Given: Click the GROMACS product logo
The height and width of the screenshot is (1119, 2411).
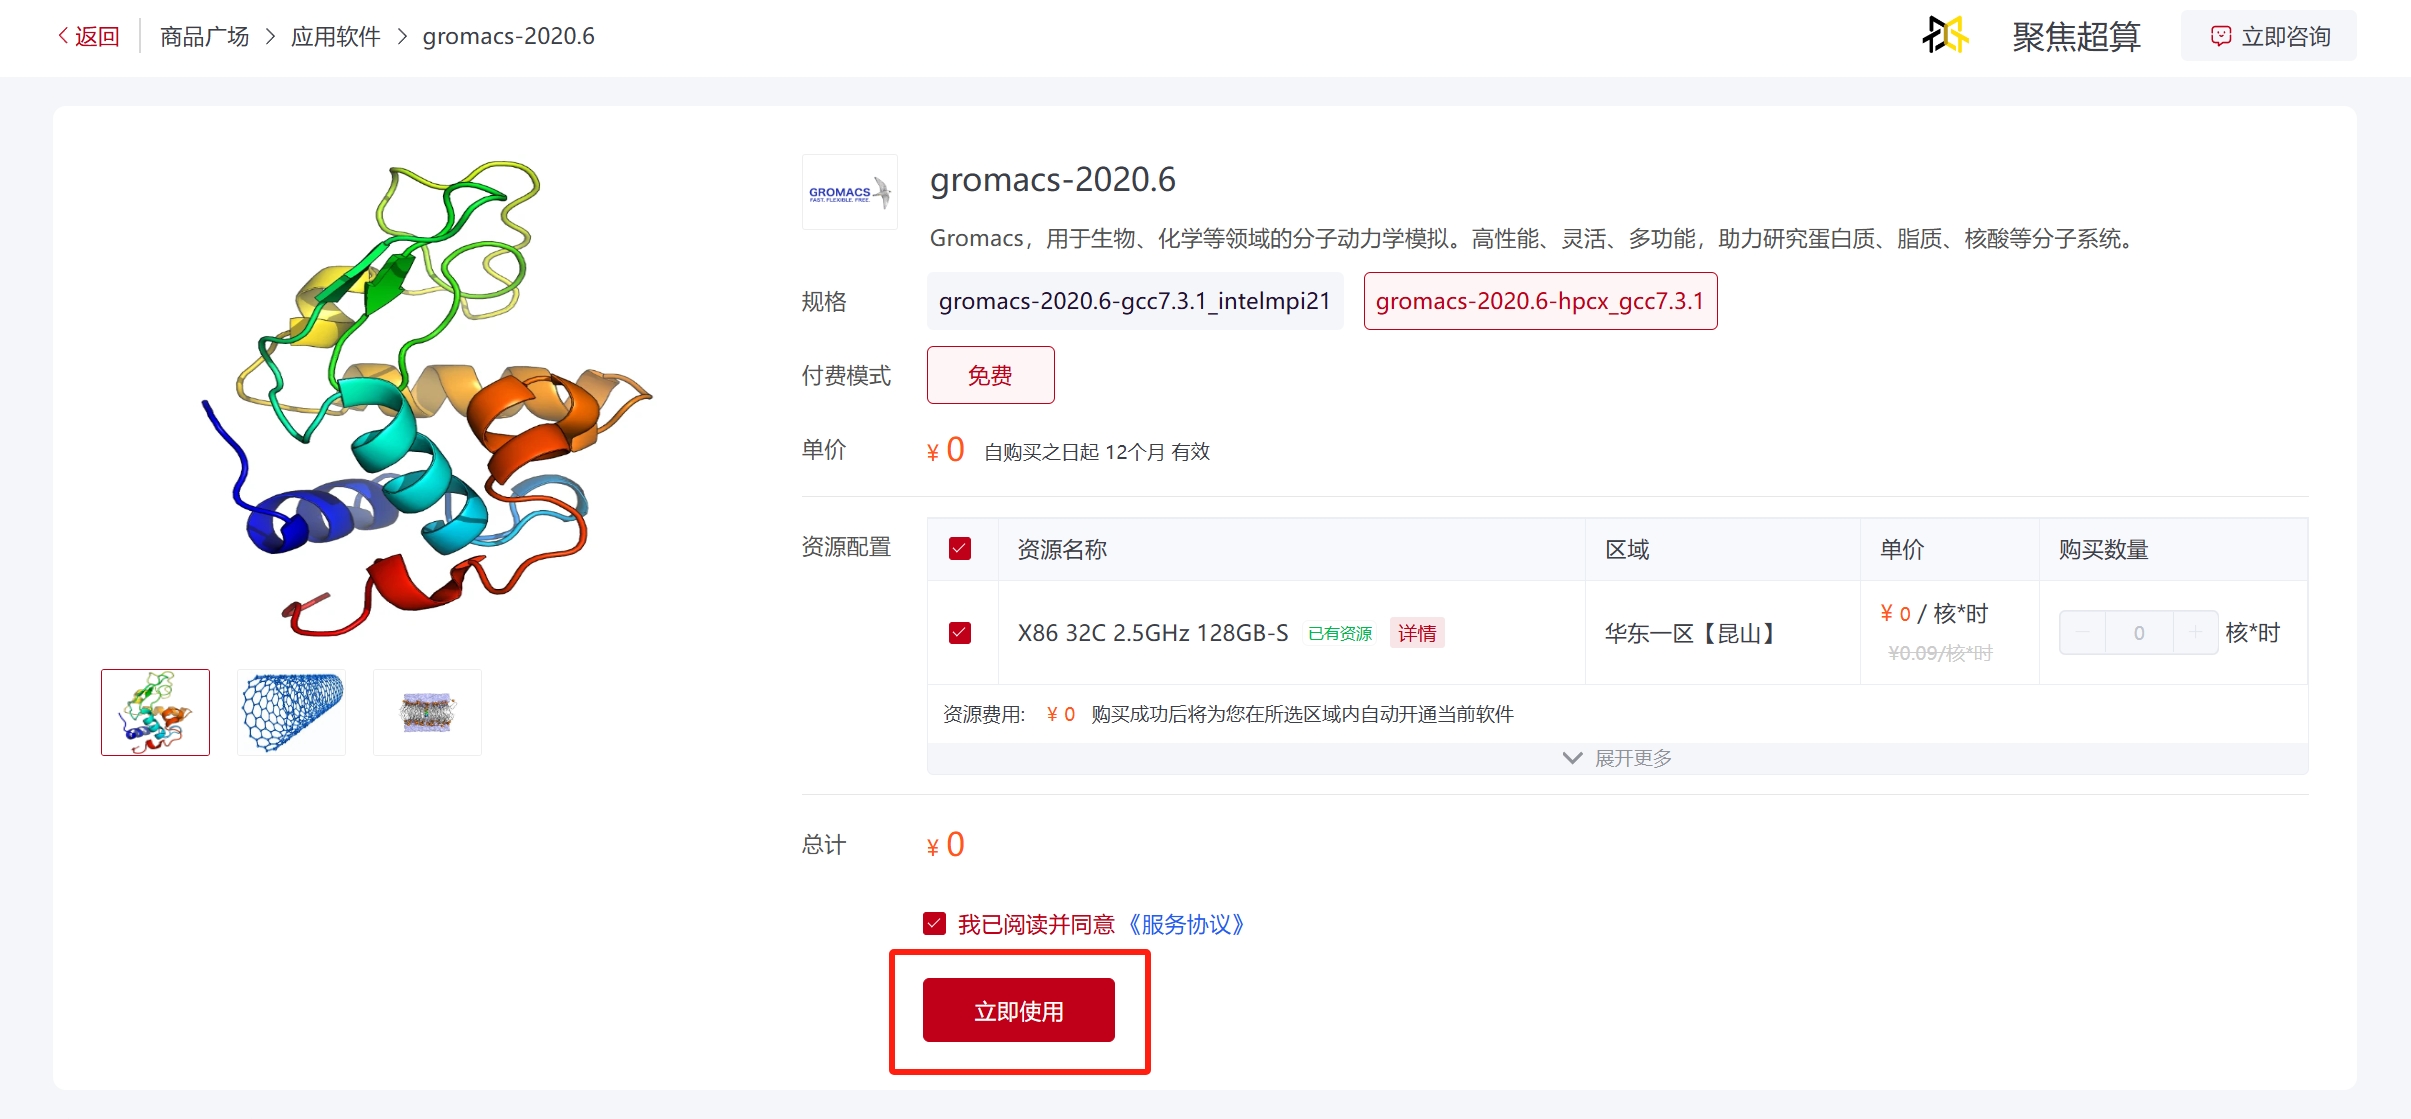Looking at the screenshot, I should (x=849, y=192).
